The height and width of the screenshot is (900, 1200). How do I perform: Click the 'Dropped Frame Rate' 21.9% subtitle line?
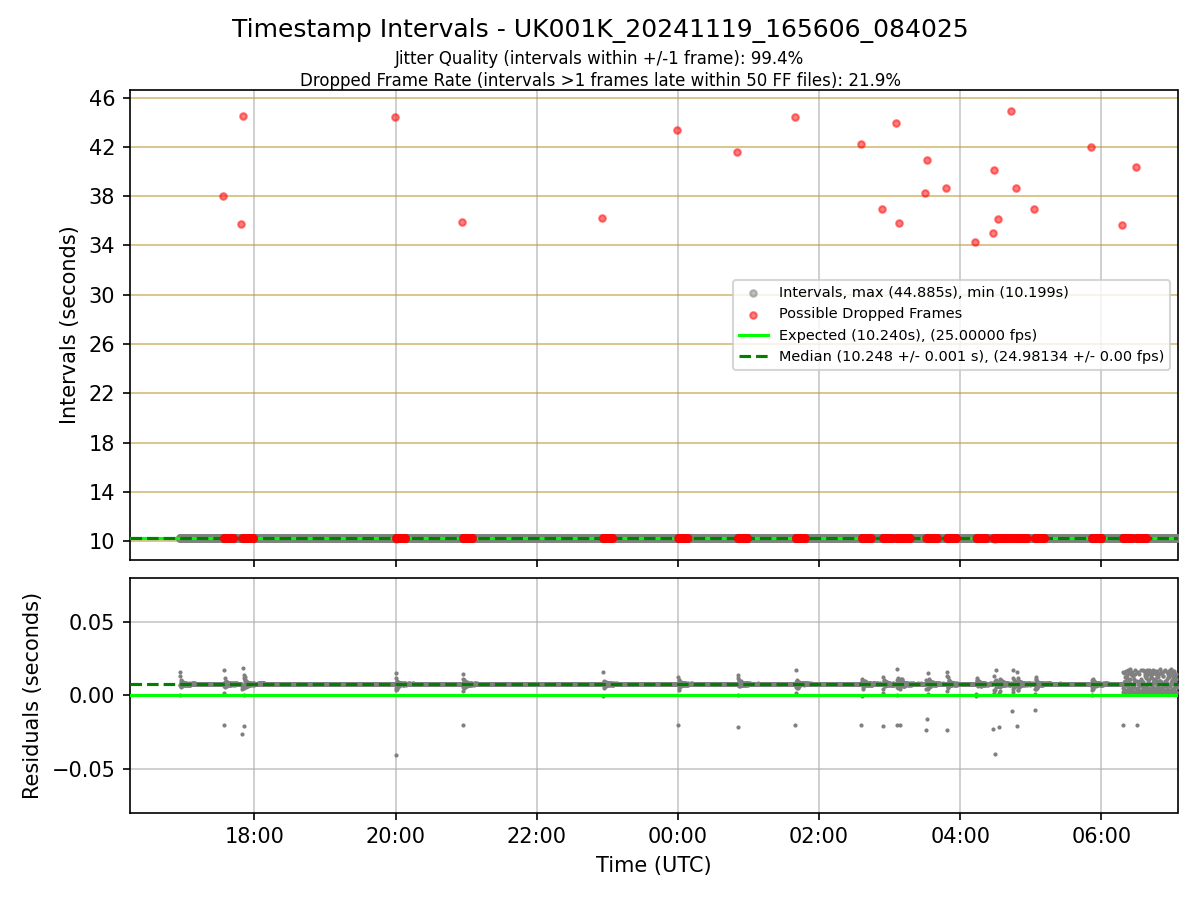click(600, 80)
